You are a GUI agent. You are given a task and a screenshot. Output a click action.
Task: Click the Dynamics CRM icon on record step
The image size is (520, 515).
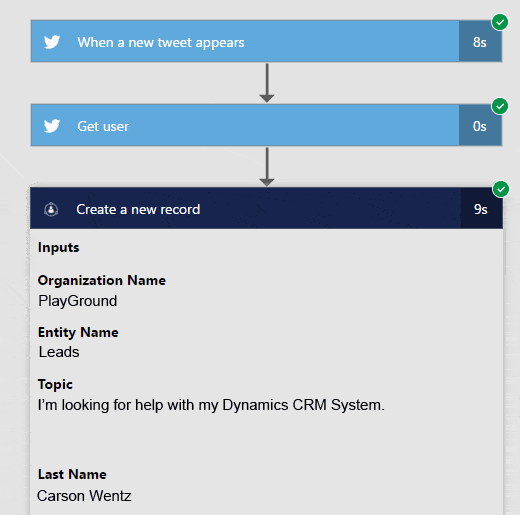(51, 210)
